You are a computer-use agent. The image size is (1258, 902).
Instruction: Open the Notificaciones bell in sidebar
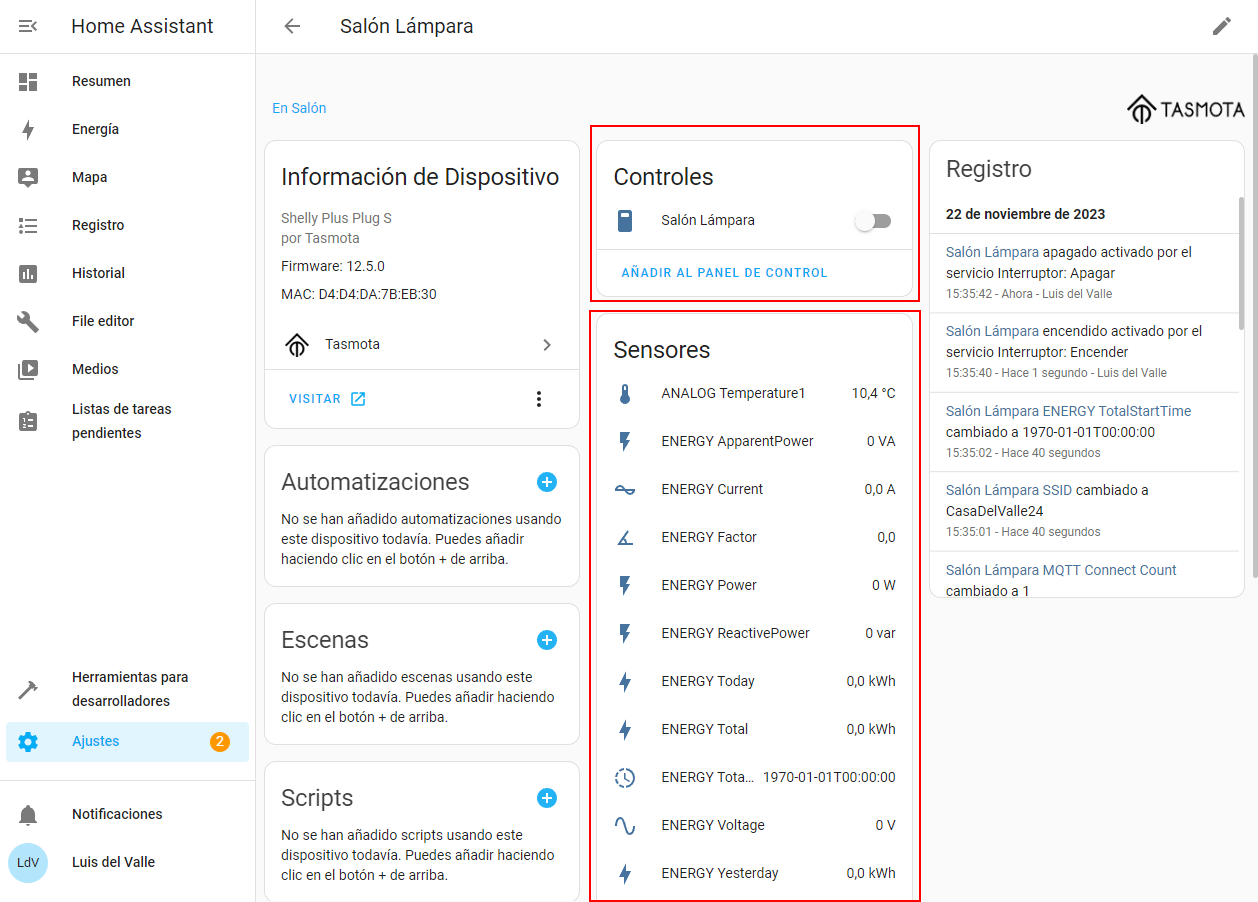tap(28, 814)
